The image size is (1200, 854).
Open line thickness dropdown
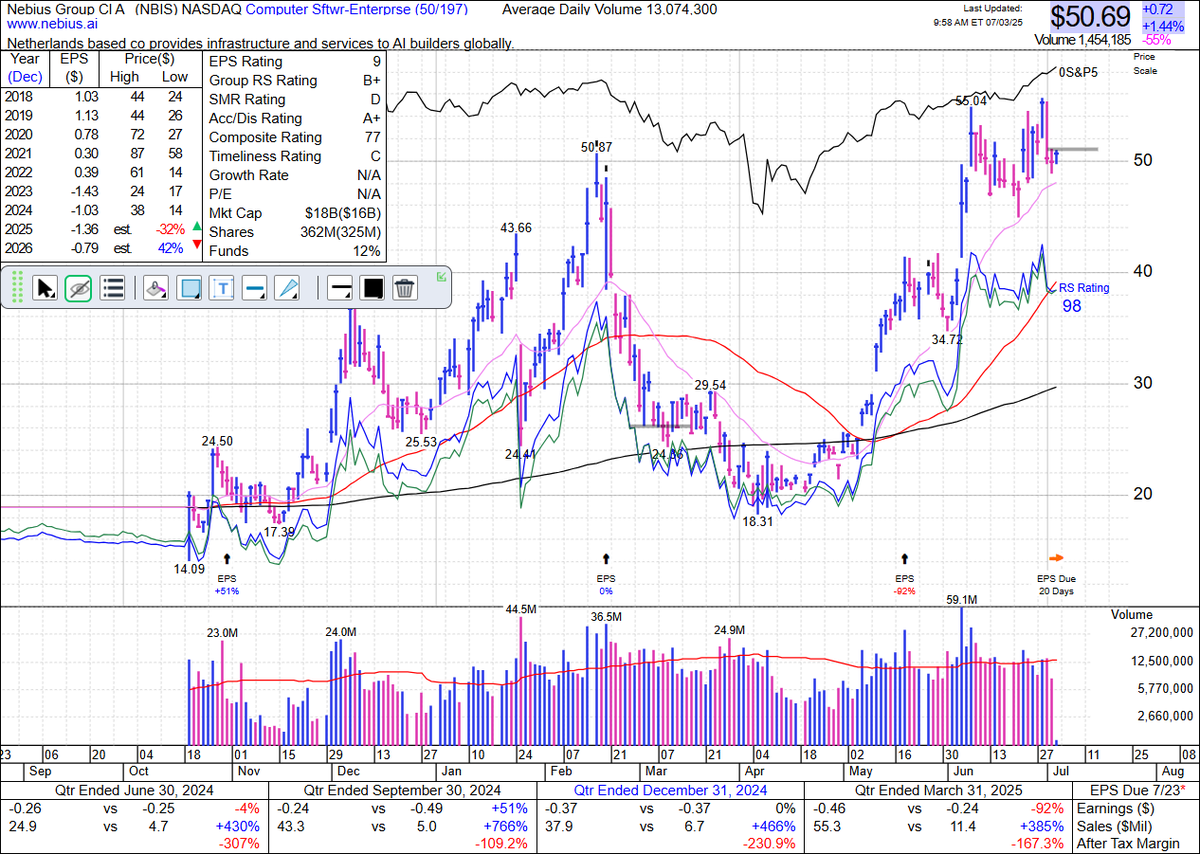point(340,288)
